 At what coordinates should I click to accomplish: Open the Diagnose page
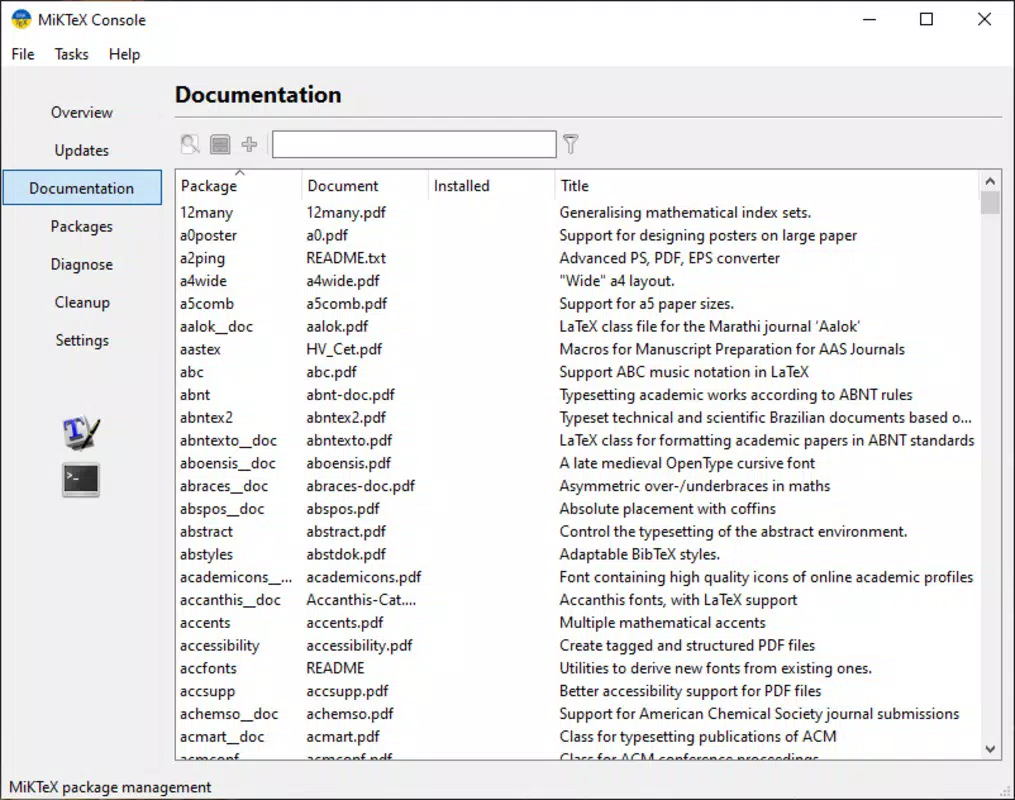[x=82, y=265]
